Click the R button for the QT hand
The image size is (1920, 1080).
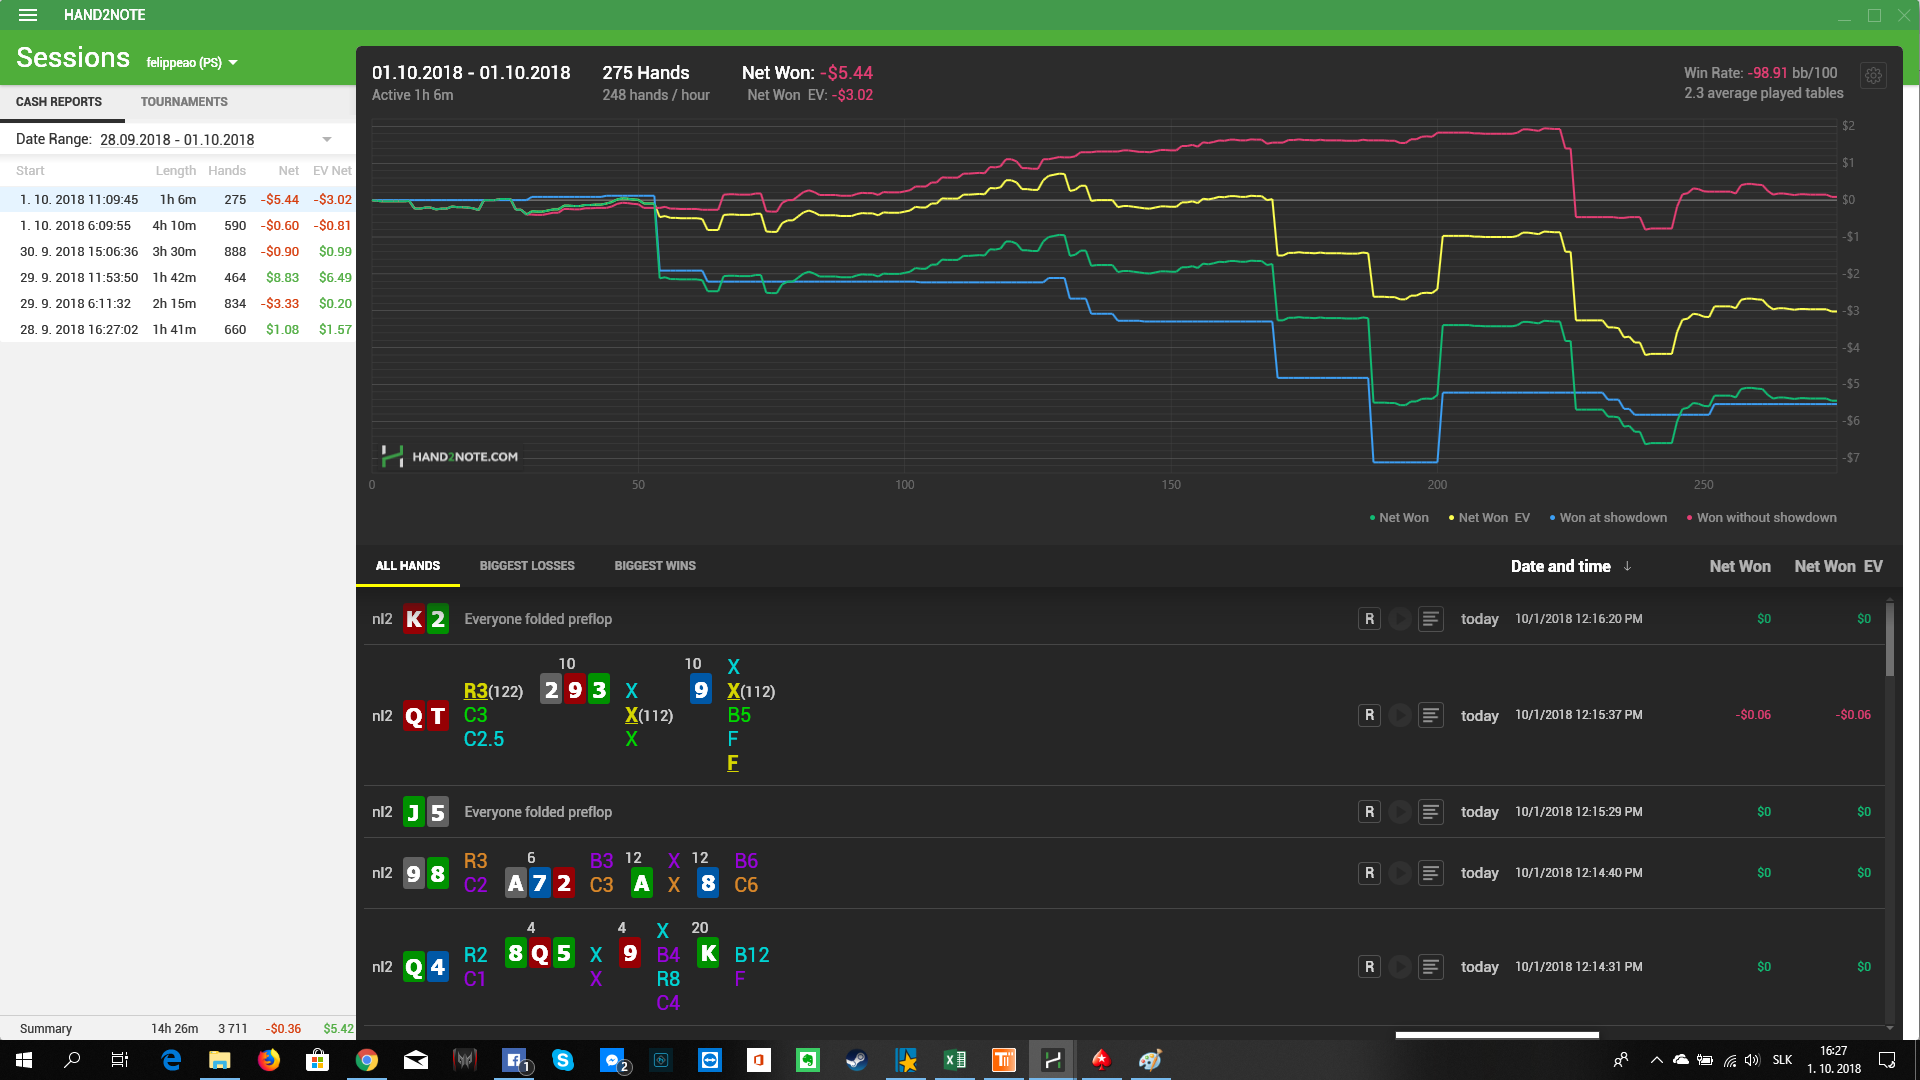(x=1369, y=715)
